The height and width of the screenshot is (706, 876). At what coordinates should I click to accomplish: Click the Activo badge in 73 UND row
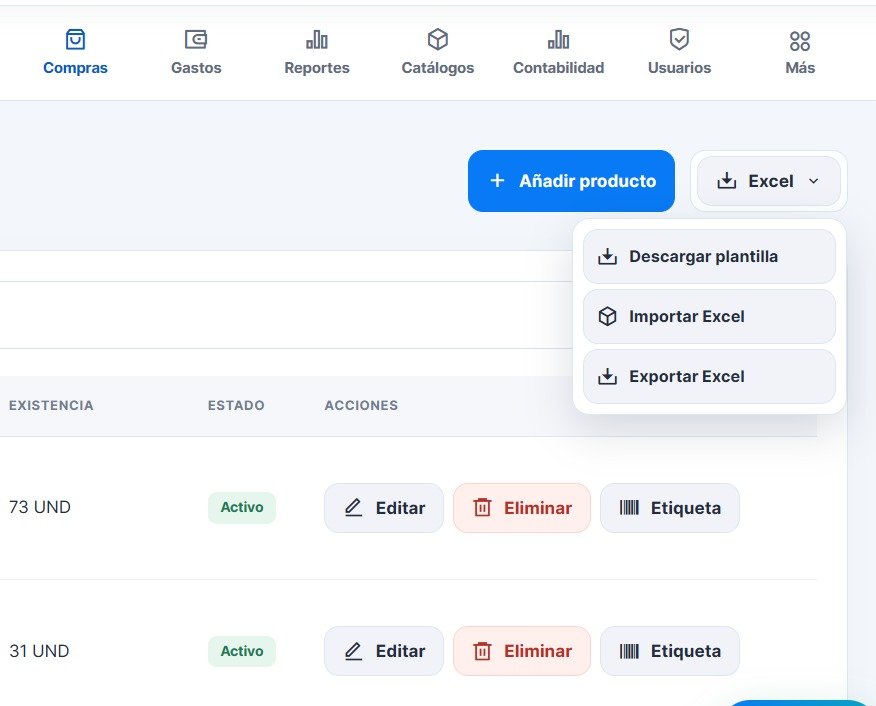point(242,508)
